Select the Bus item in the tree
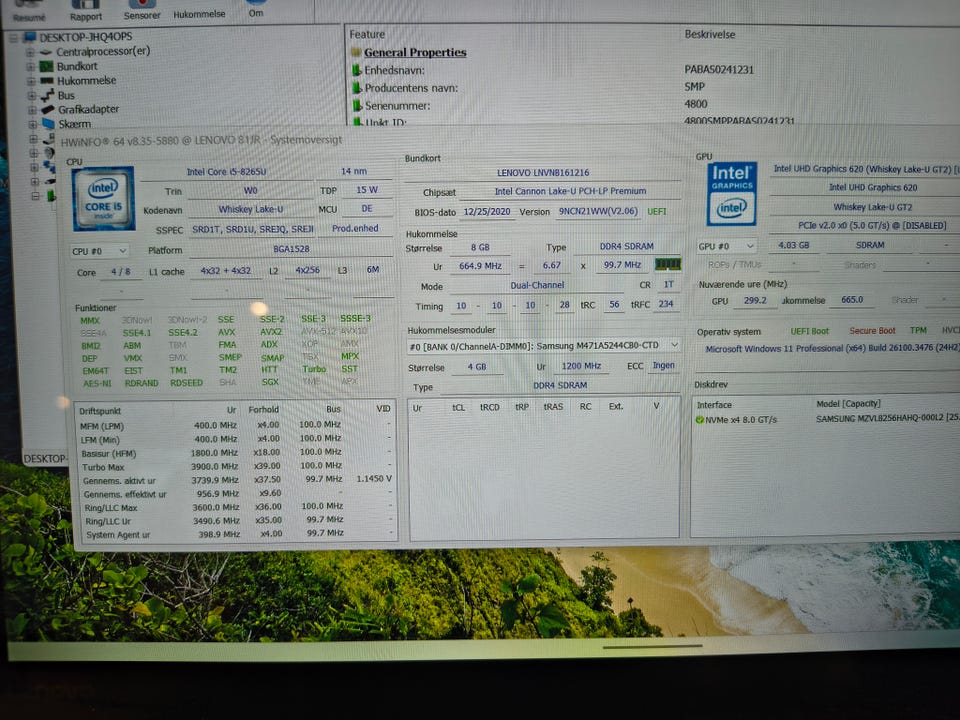The image size is (960, 720). [65, 95]
